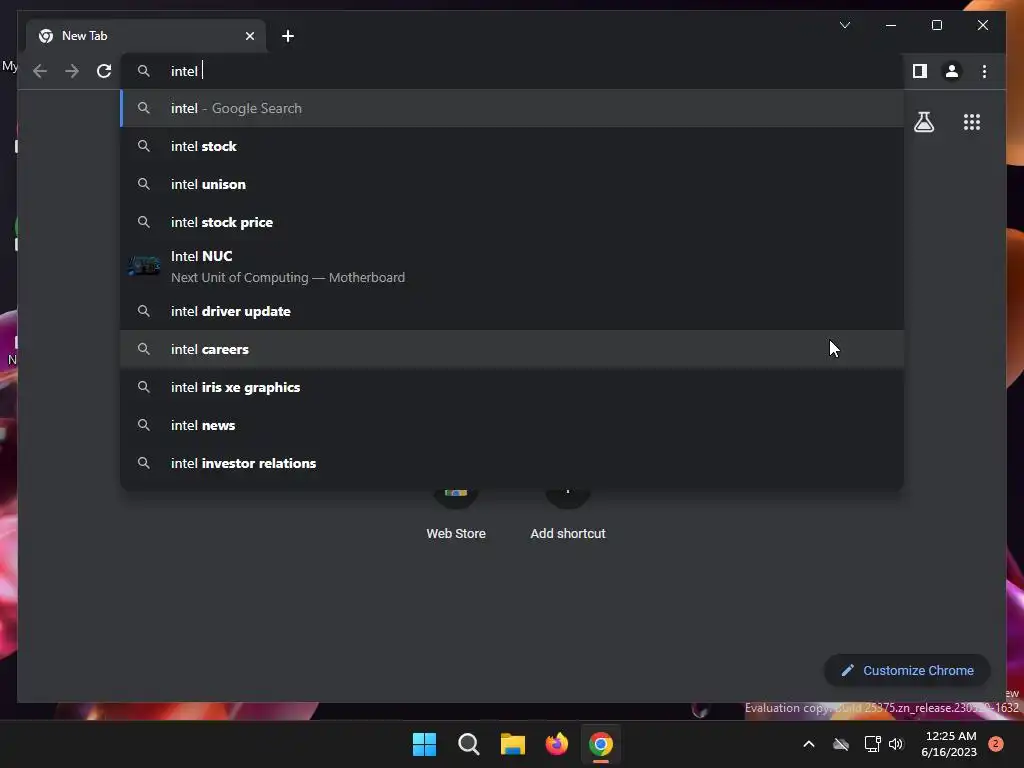Screen dimensions: 1024x768
Task: Click the volume speaker tray icon
Action: pyautogui.click(x=896, y=744)
